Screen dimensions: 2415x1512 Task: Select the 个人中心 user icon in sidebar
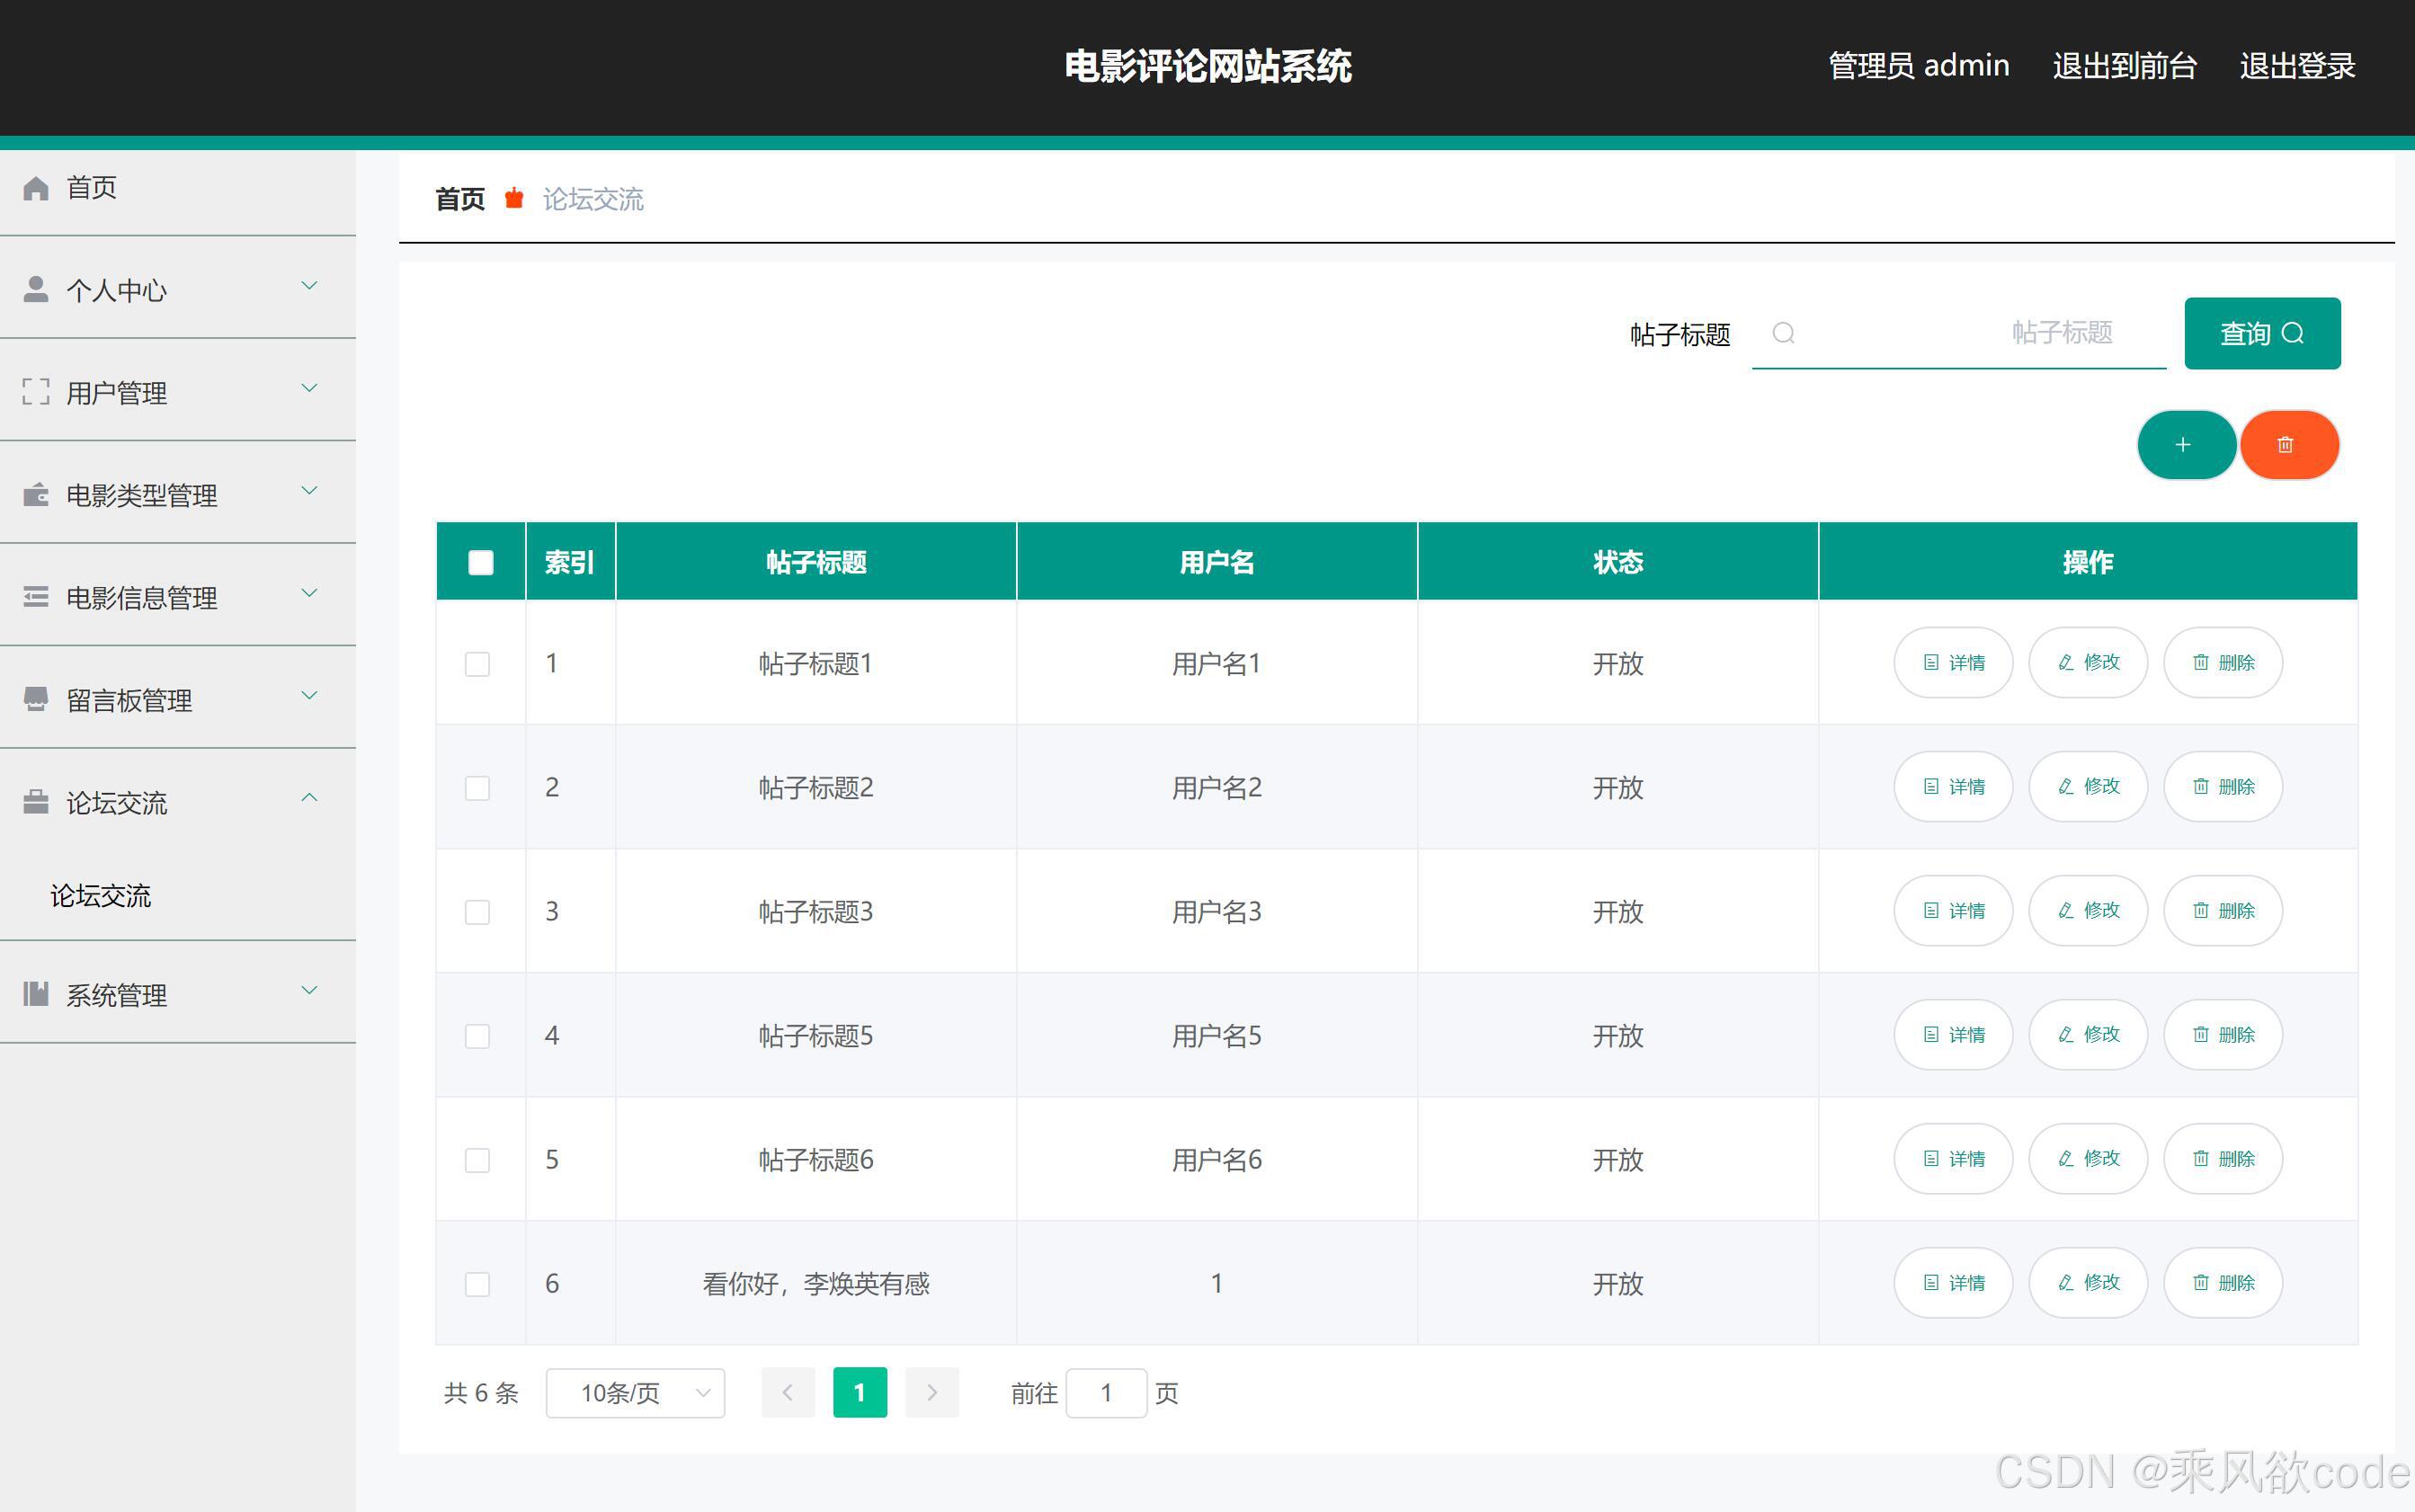(36, 289)
